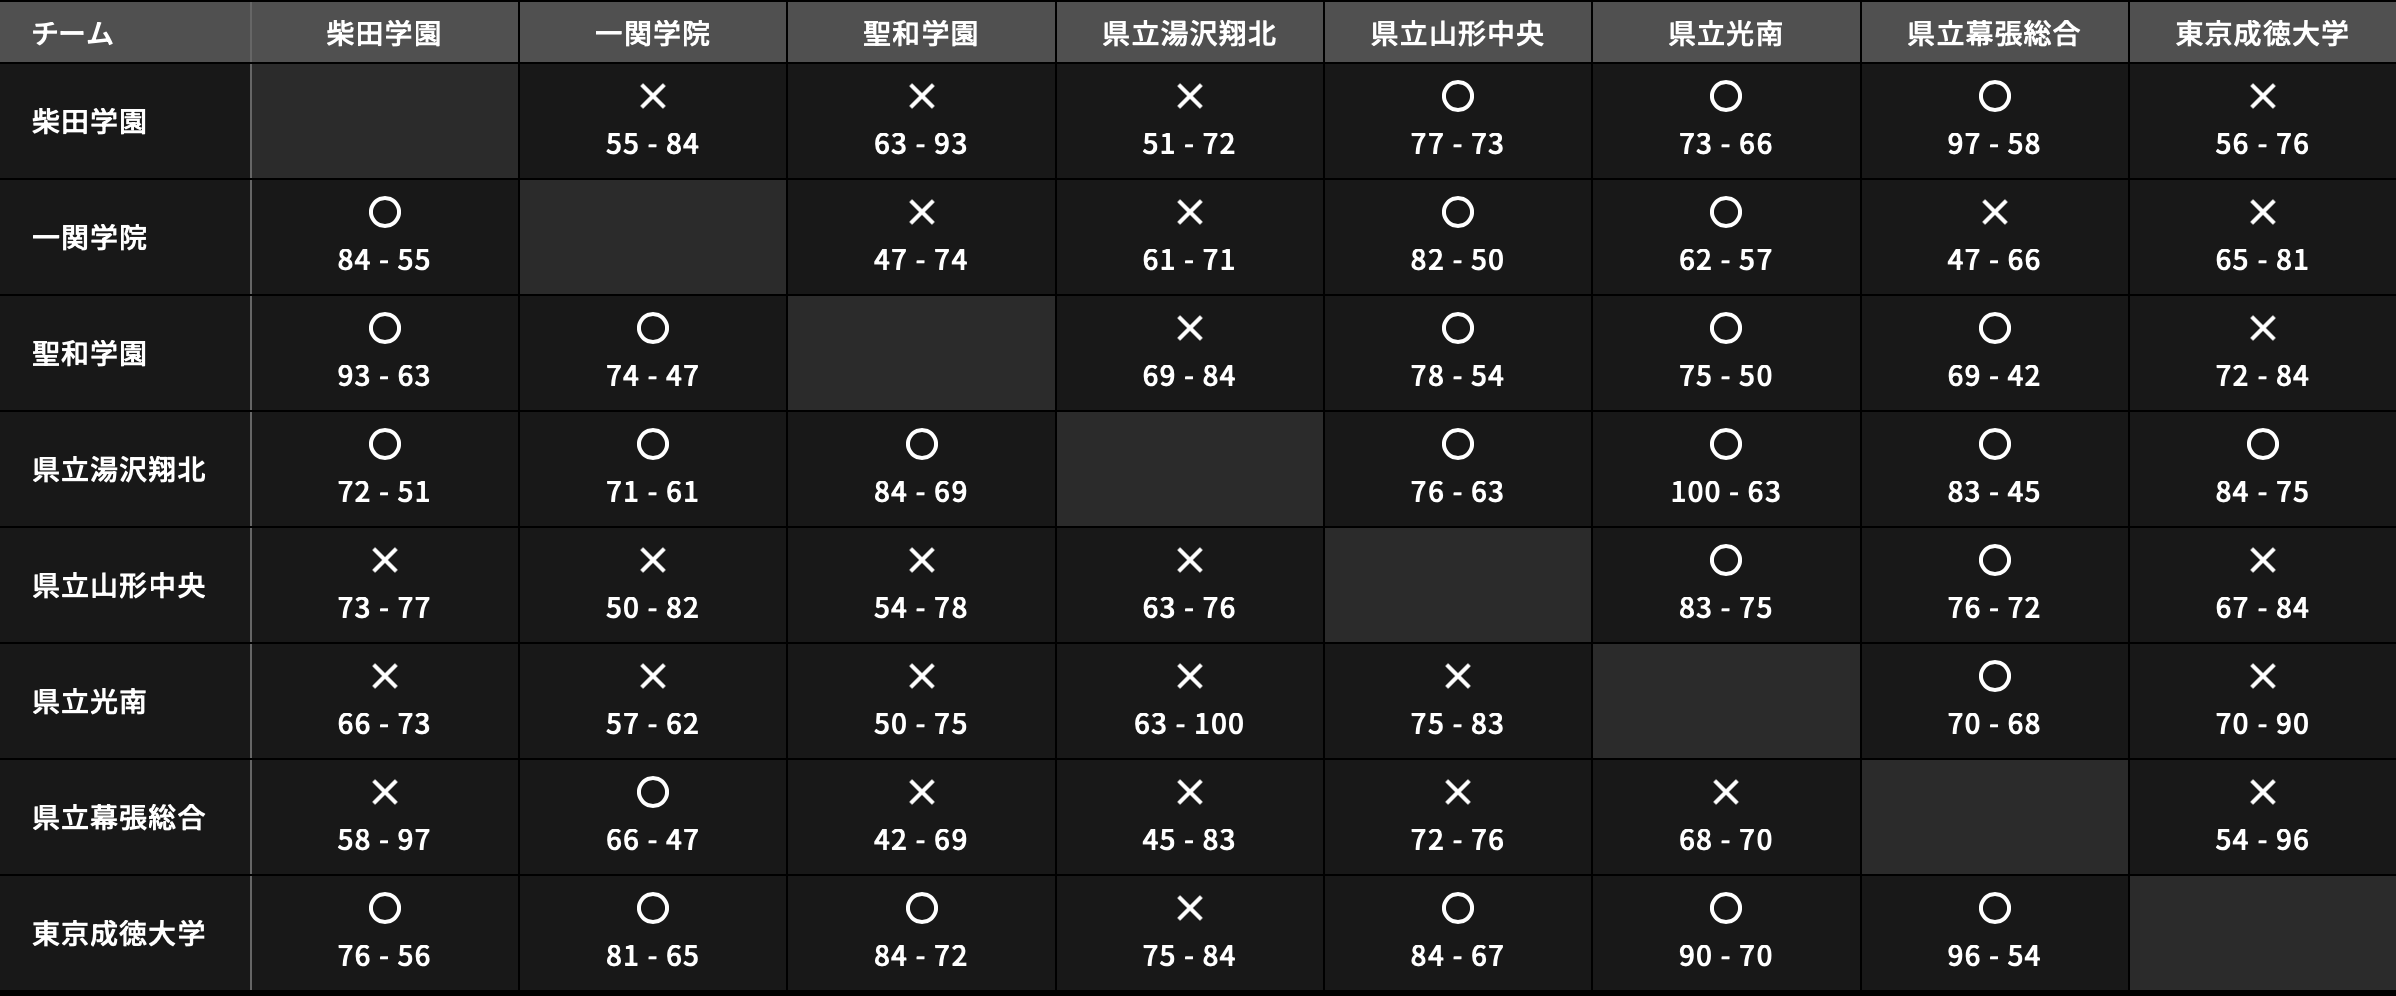
Task: Click the win circle above 77 - 73
Action: (x=1457, y=96)
